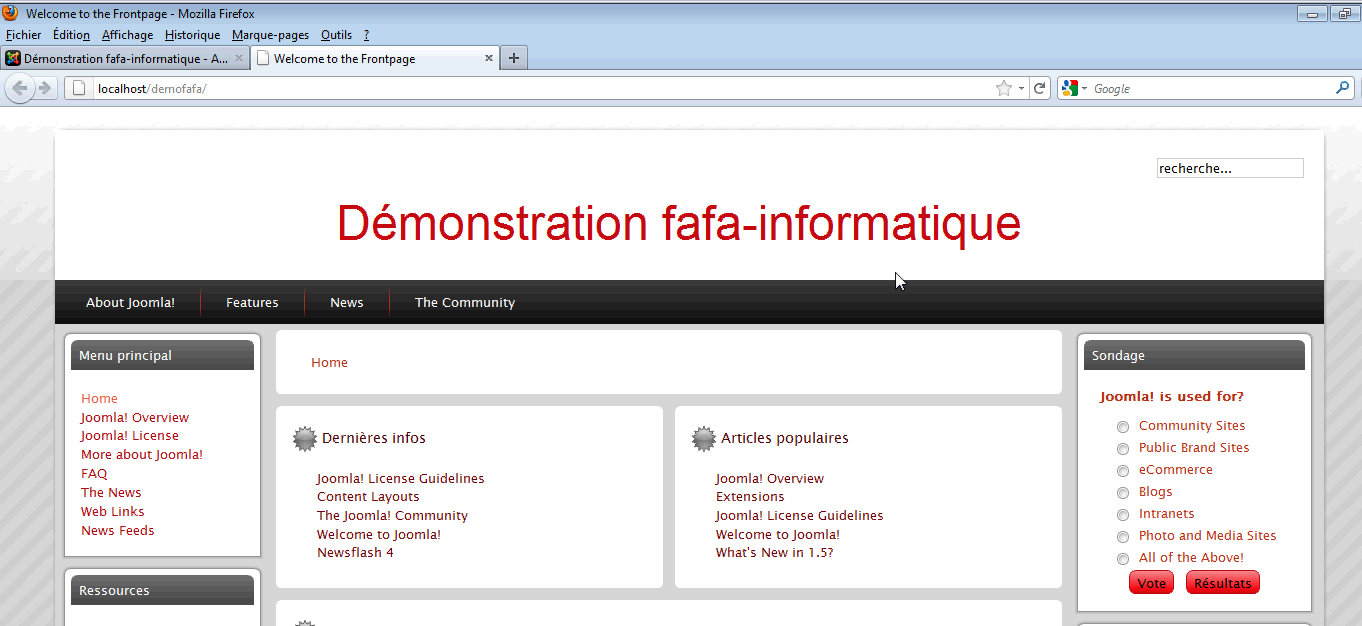This screenshot has width=1362, height=626.
Task: Open the ? help menu
Action: [x=367, y=35]
